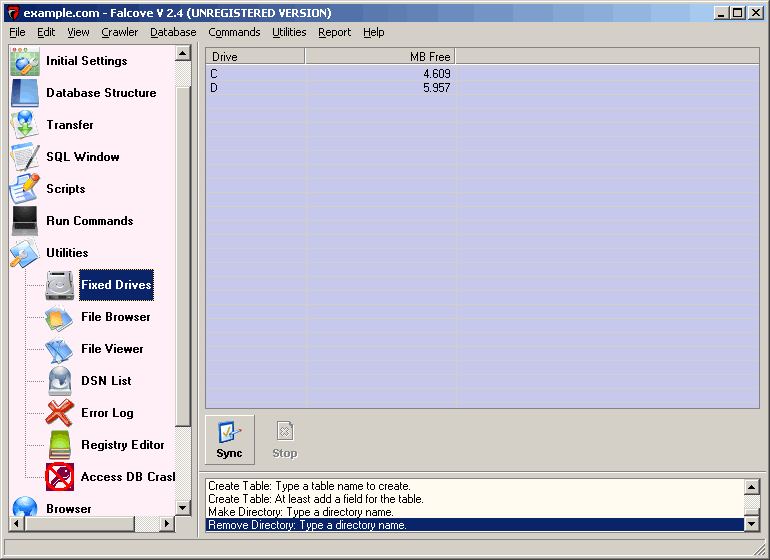Click the Transfer globe icon

click(x=25, y=125)
